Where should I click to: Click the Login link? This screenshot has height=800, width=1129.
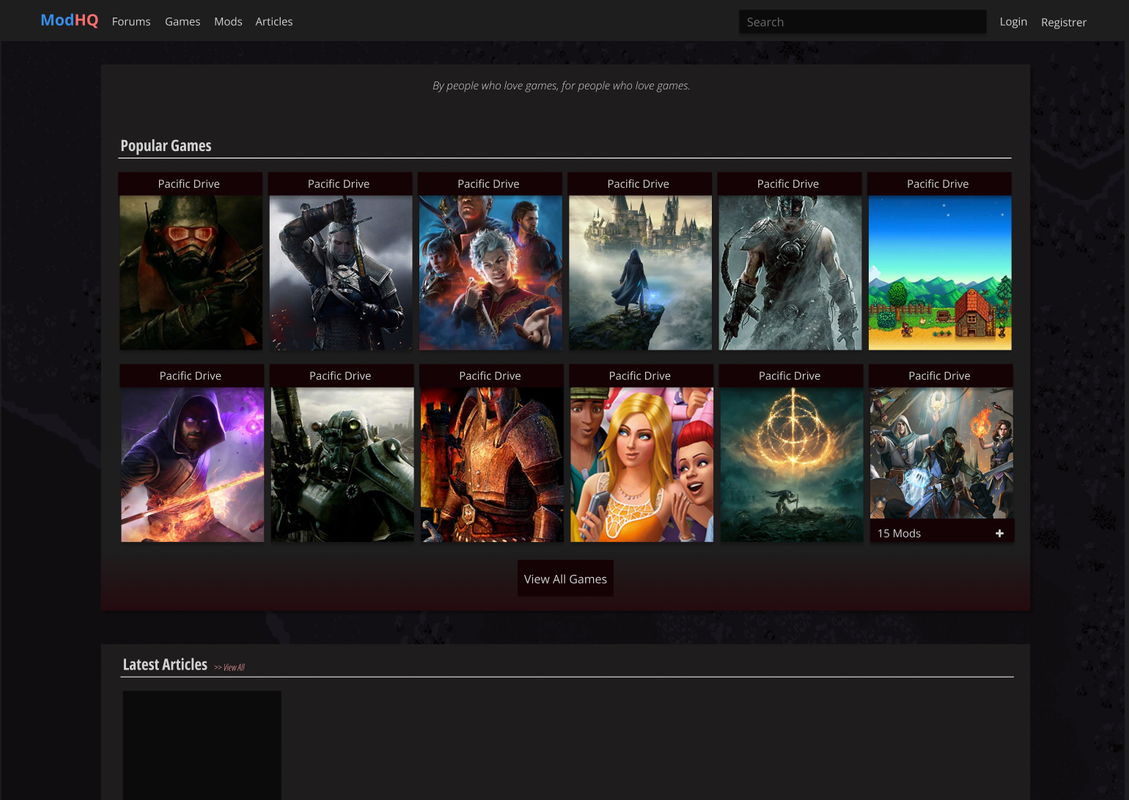coord(1013,22)
